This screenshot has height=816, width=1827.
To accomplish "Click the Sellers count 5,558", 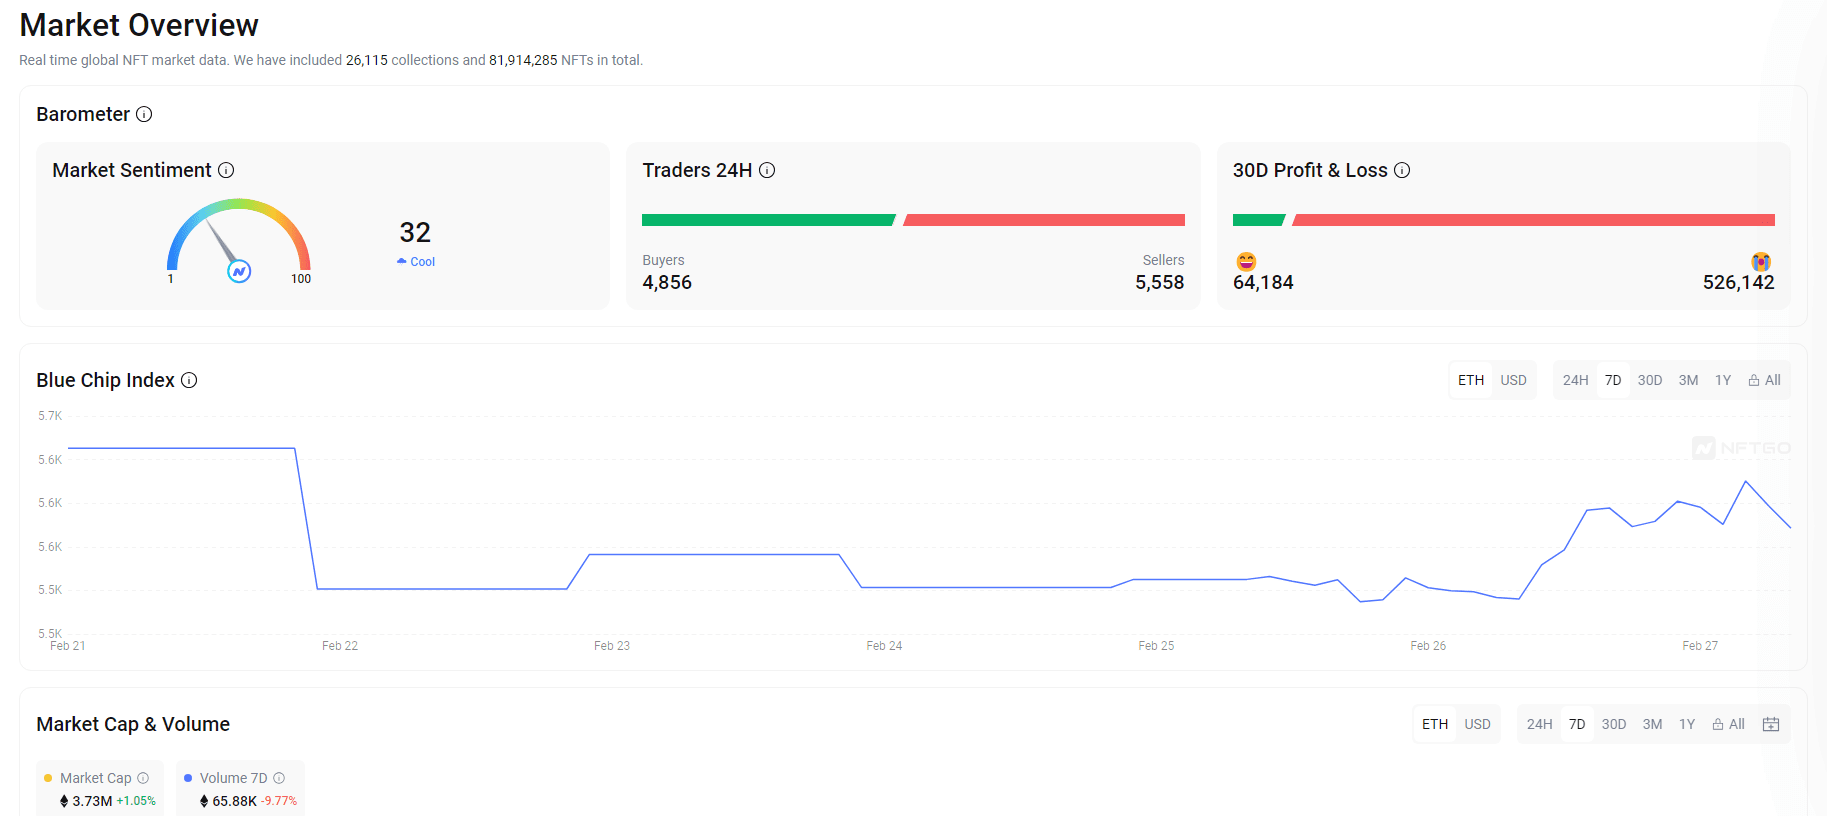I will coord(1159,283).
